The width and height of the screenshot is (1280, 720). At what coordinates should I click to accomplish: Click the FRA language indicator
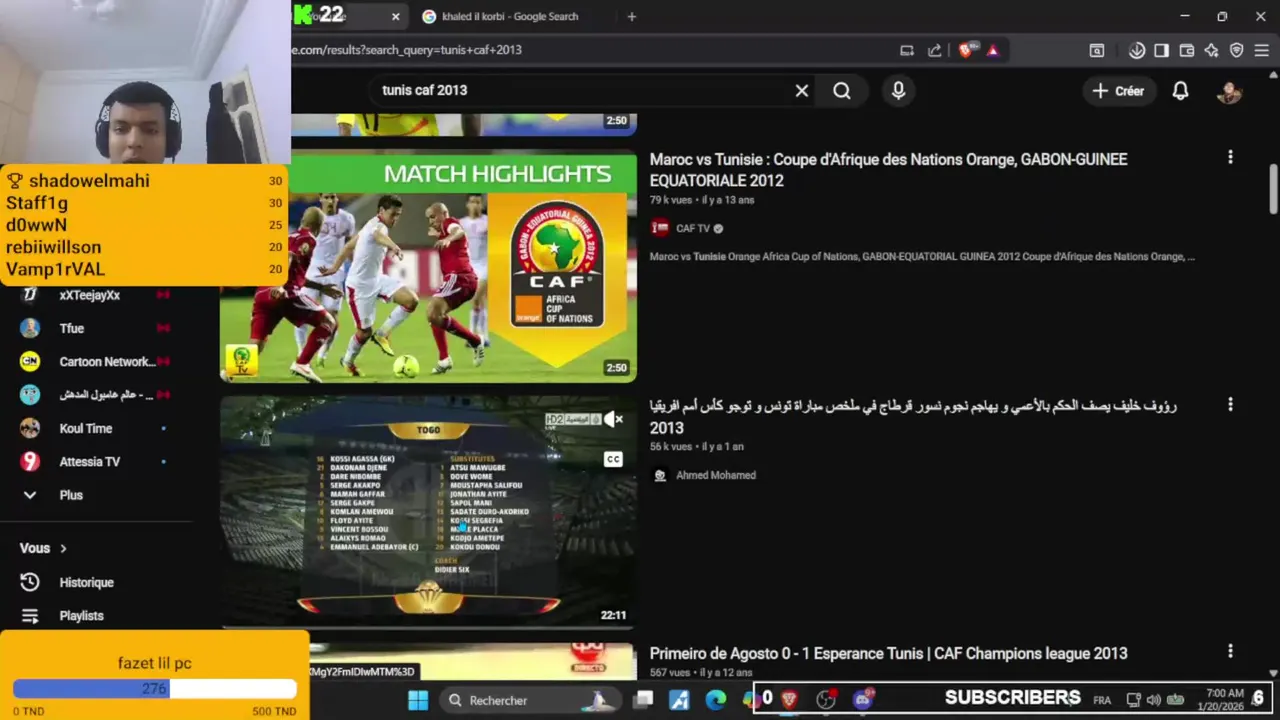[1102, 700]
